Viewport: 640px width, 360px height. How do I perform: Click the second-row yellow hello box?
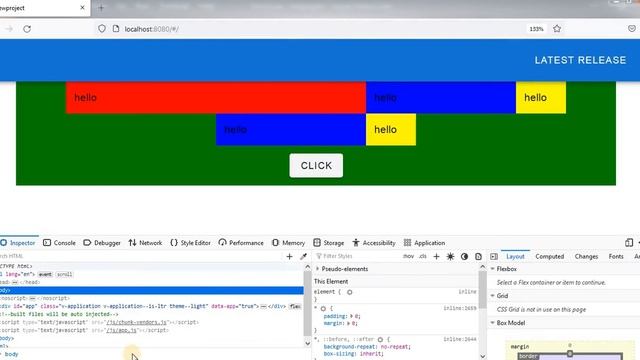pos(391,129)
